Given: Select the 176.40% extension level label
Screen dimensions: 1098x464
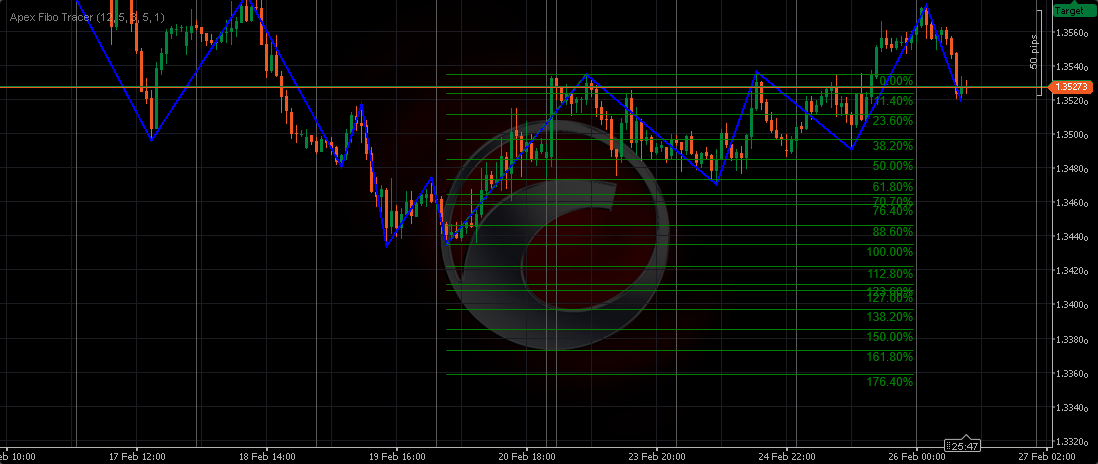Looking at the screenshot, I should [889, 382].
